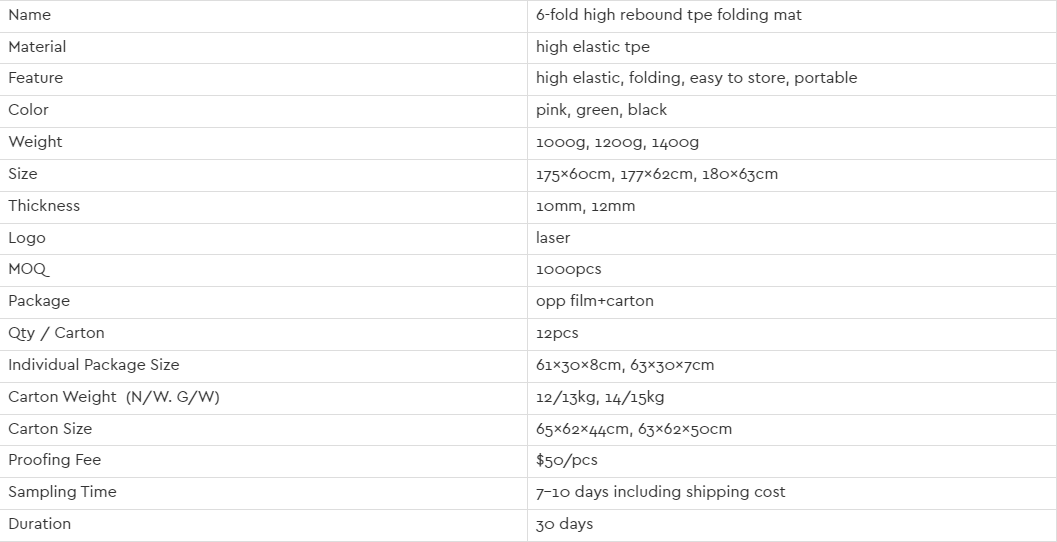Select the 'Qty / Carton' label
Screen dimensions: 1057x542
(56, 333)
